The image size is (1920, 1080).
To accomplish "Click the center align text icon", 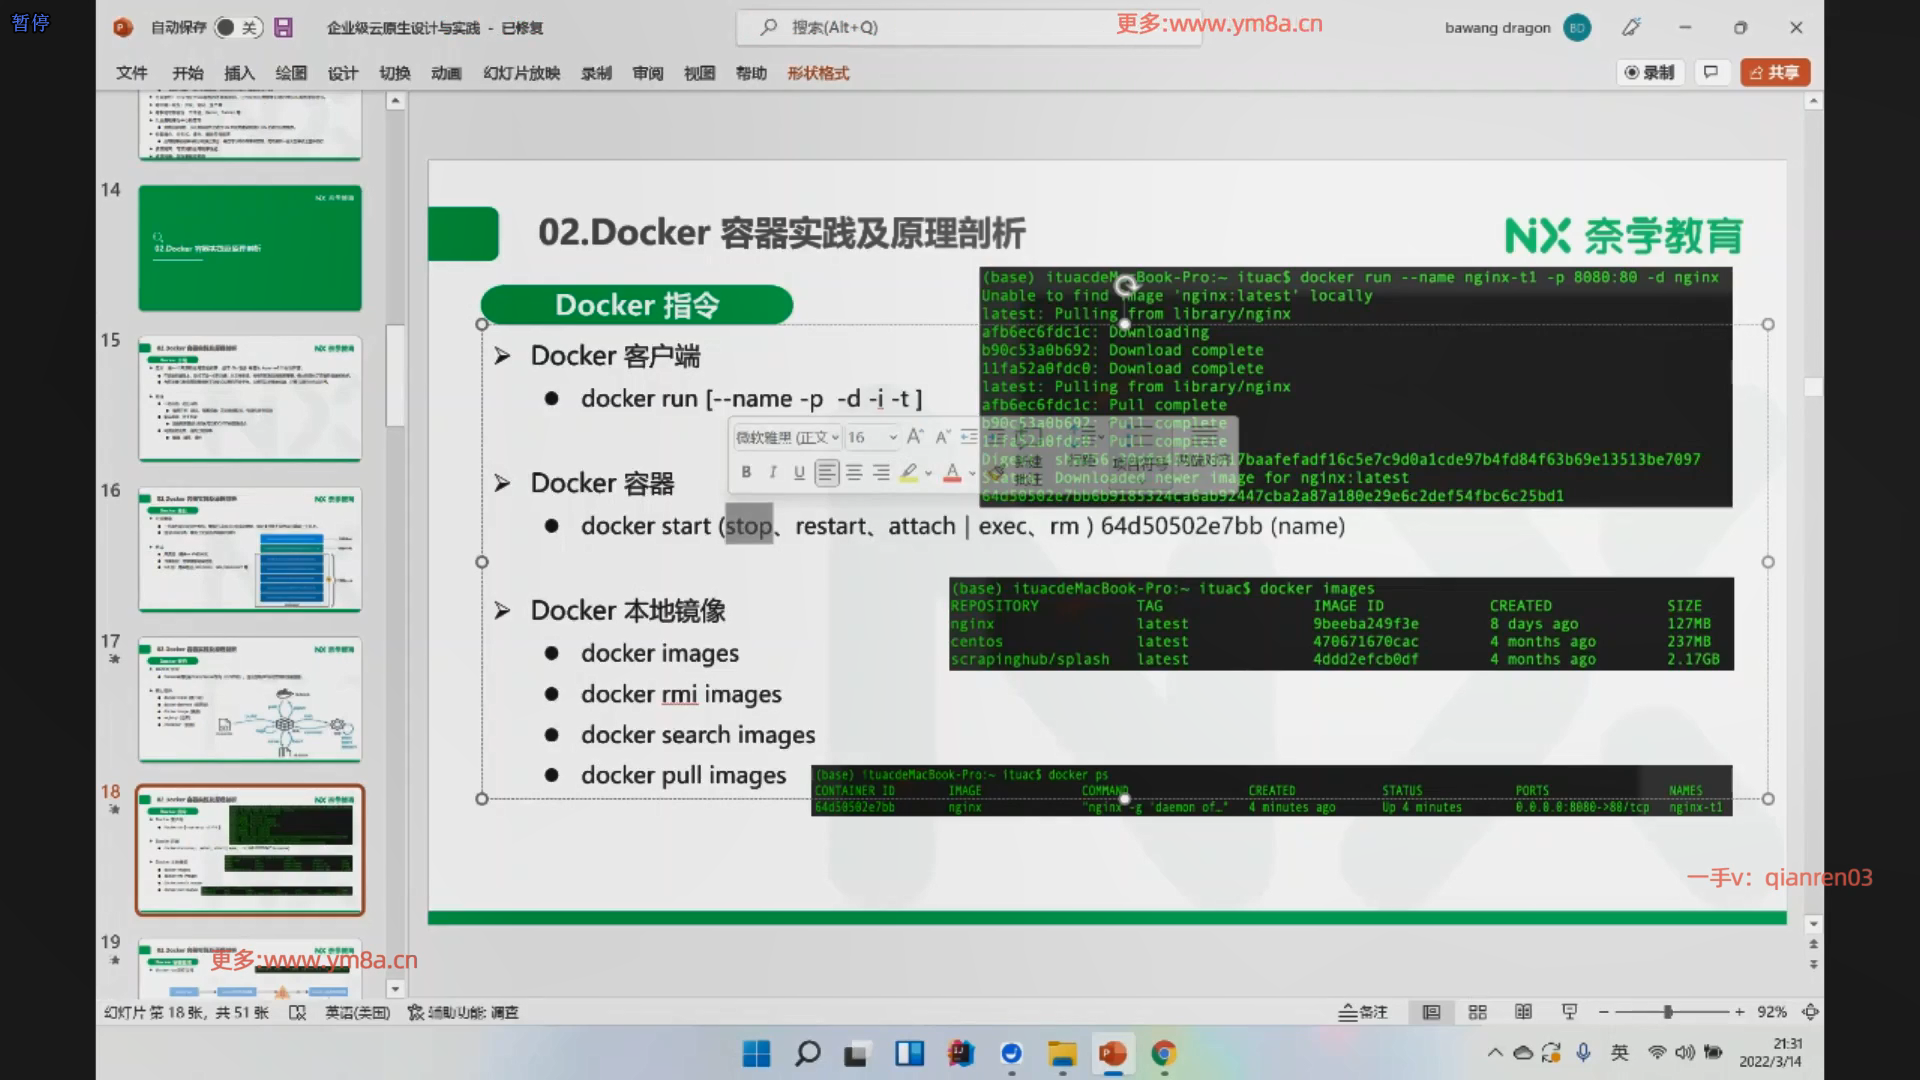I will point(854,472).
